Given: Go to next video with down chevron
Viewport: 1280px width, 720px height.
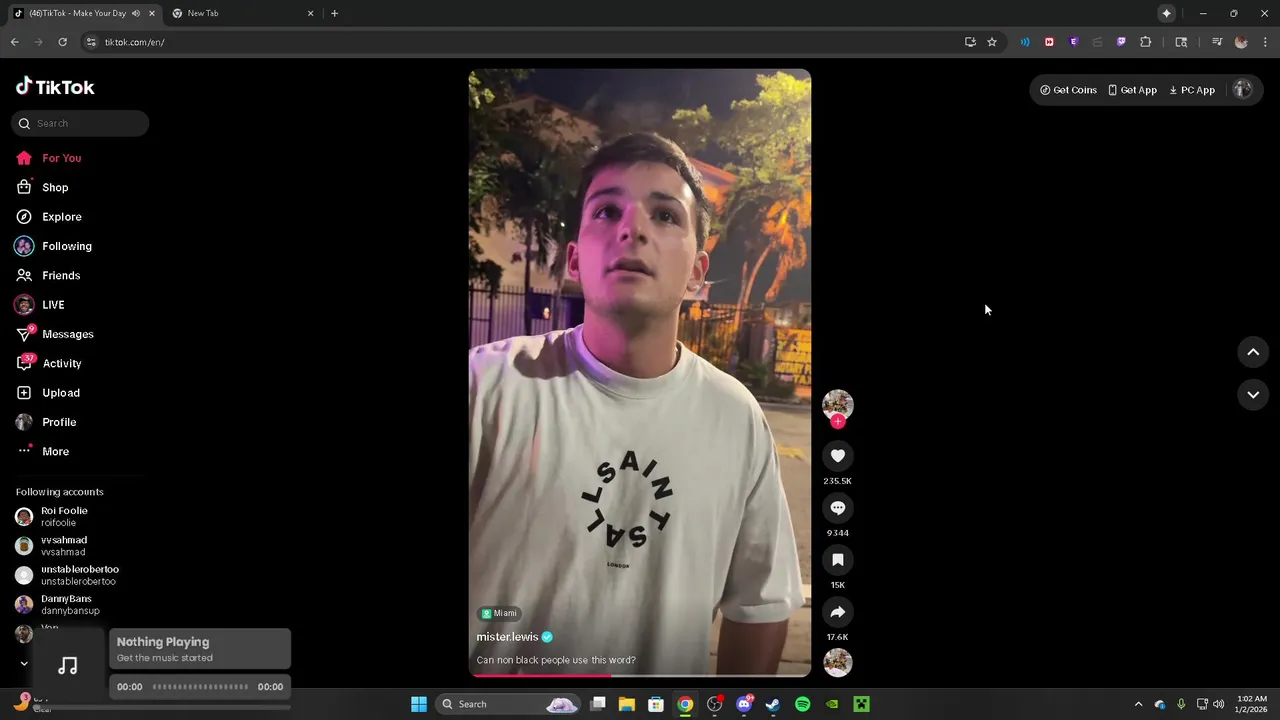Looking at the screenshot, I should click(1253, 395).
